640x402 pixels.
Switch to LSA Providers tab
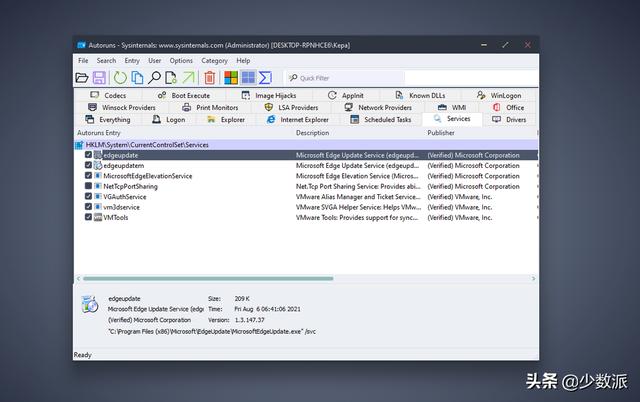[291, 107]
